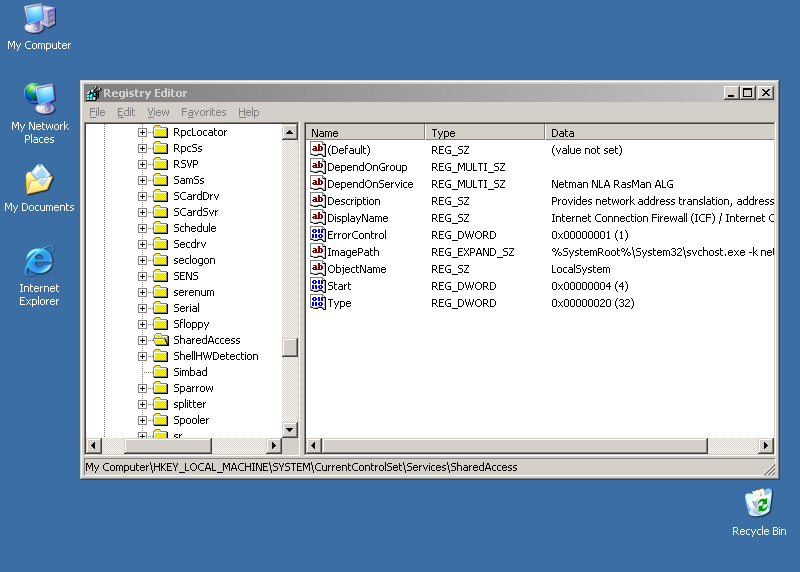Select the Spooler tree key label
Screen dimensions: 800x572
191,420
